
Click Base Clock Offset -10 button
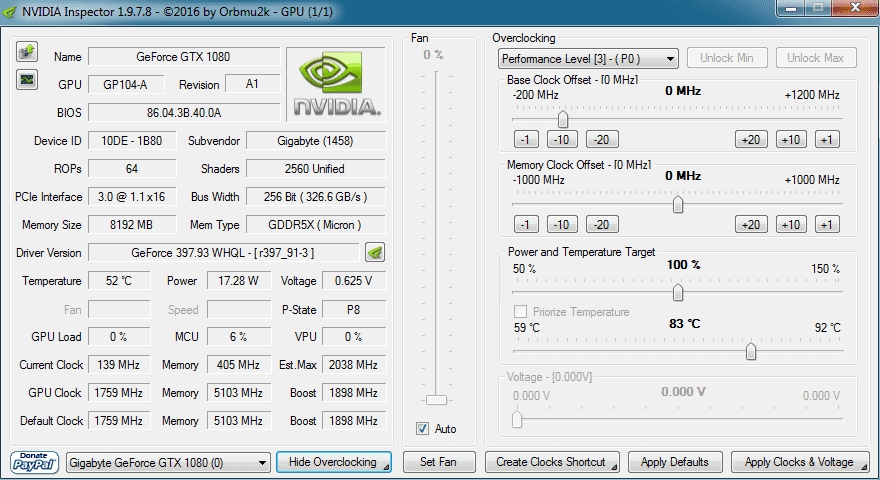(x=562, y=140)
